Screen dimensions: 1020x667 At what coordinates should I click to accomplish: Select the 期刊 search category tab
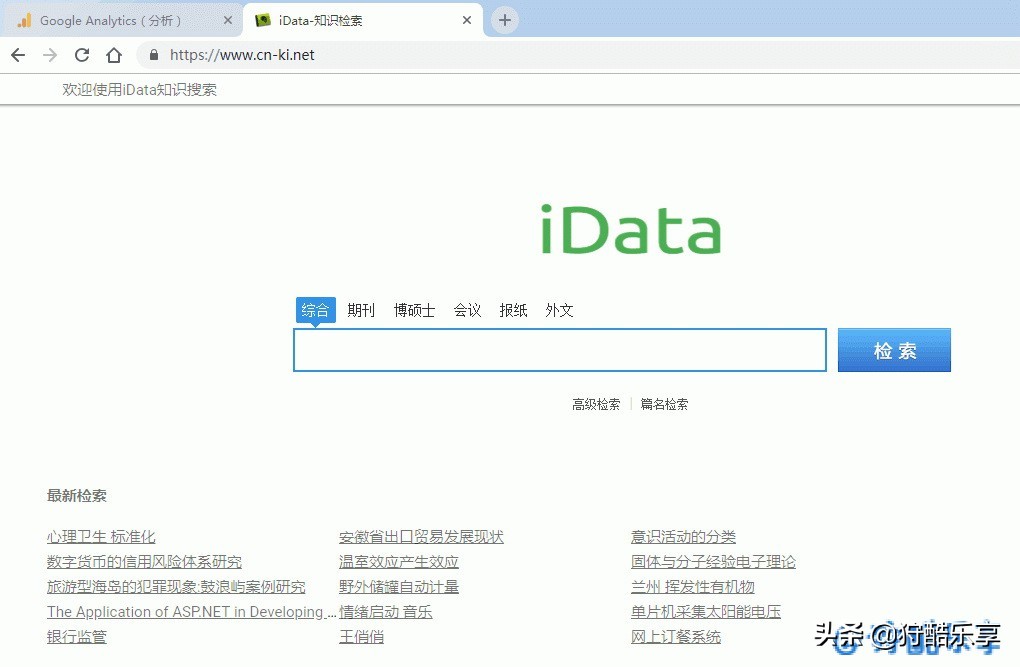coord(361,310)
